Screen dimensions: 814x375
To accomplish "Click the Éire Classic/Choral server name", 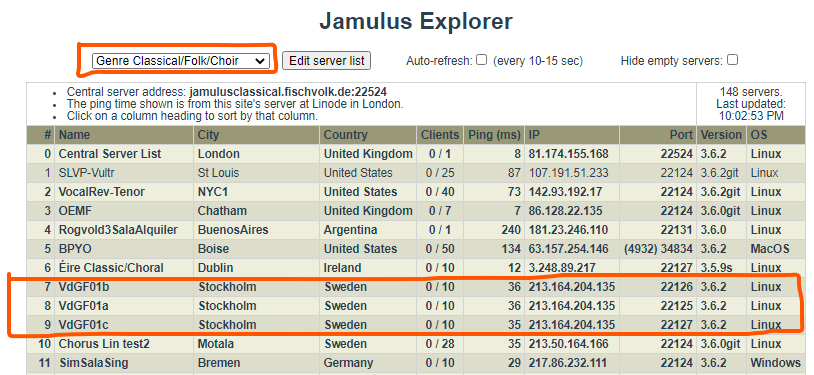I will [111, 268].
